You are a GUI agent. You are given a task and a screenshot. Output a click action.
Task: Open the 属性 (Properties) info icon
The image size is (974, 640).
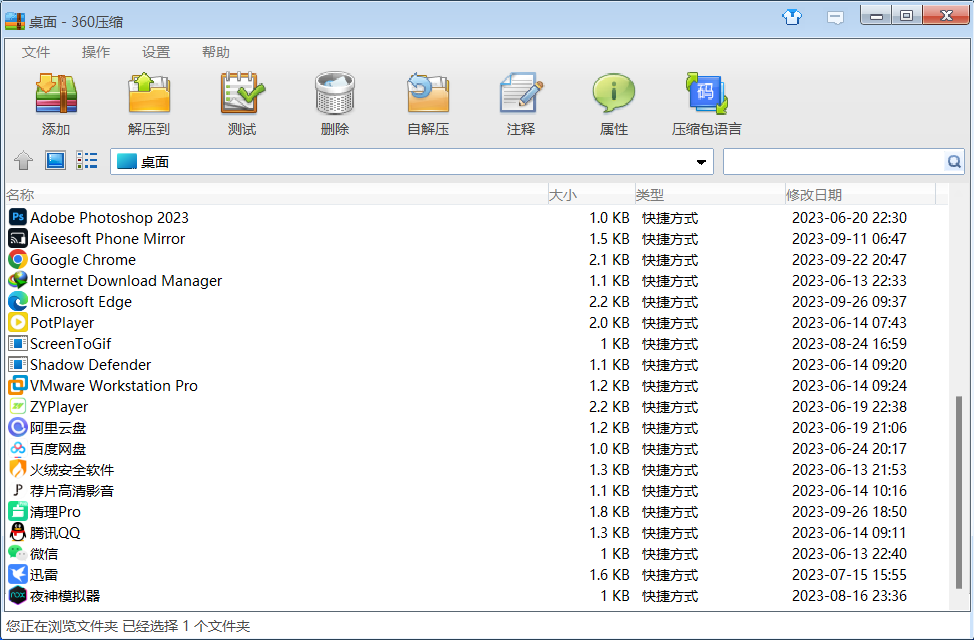click(614, 94)
